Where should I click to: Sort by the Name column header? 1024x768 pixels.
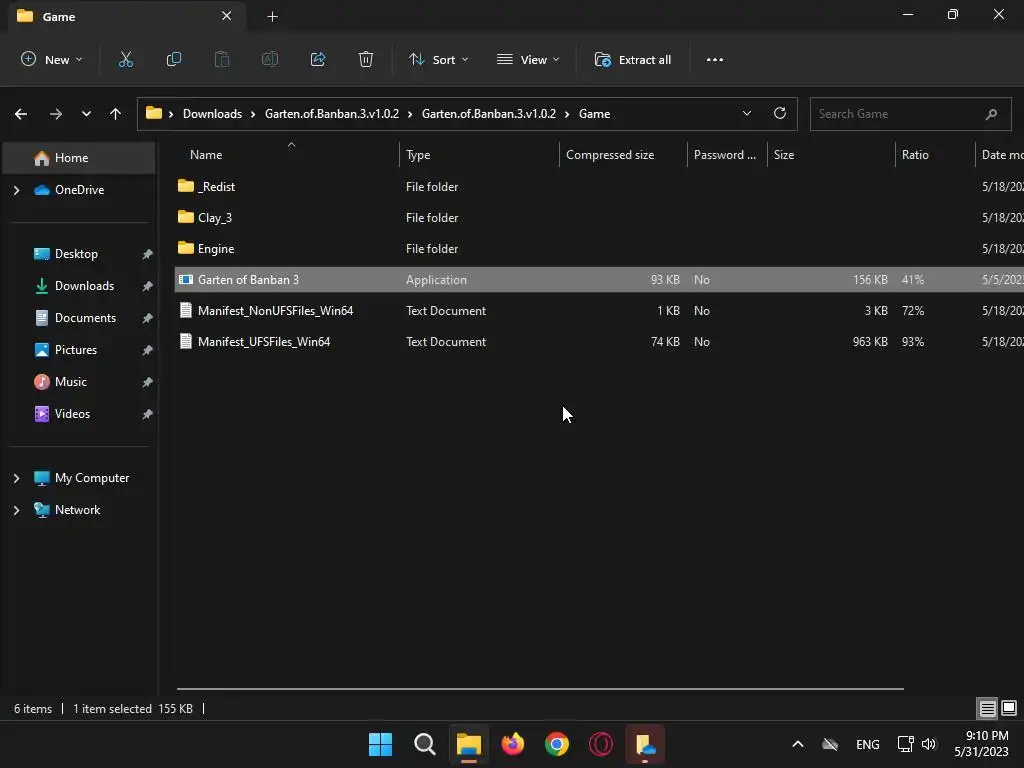(206, 155)
